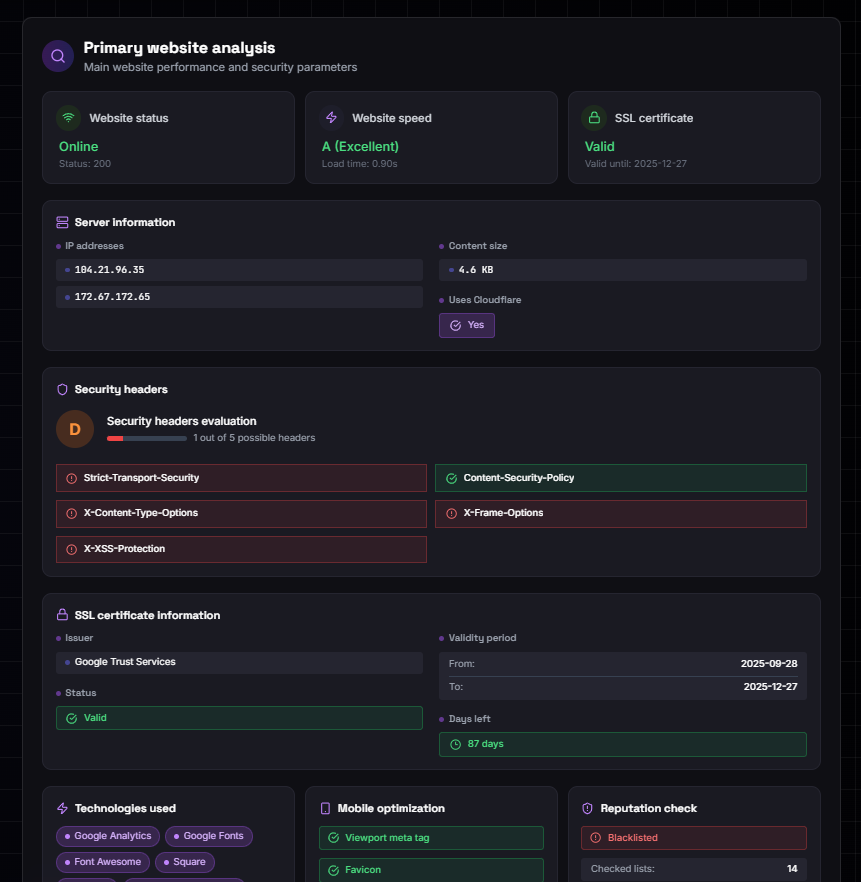Click the clock icon beside 87 days
The width and height of the screenshot is (861, 882).
click(455, 745)
